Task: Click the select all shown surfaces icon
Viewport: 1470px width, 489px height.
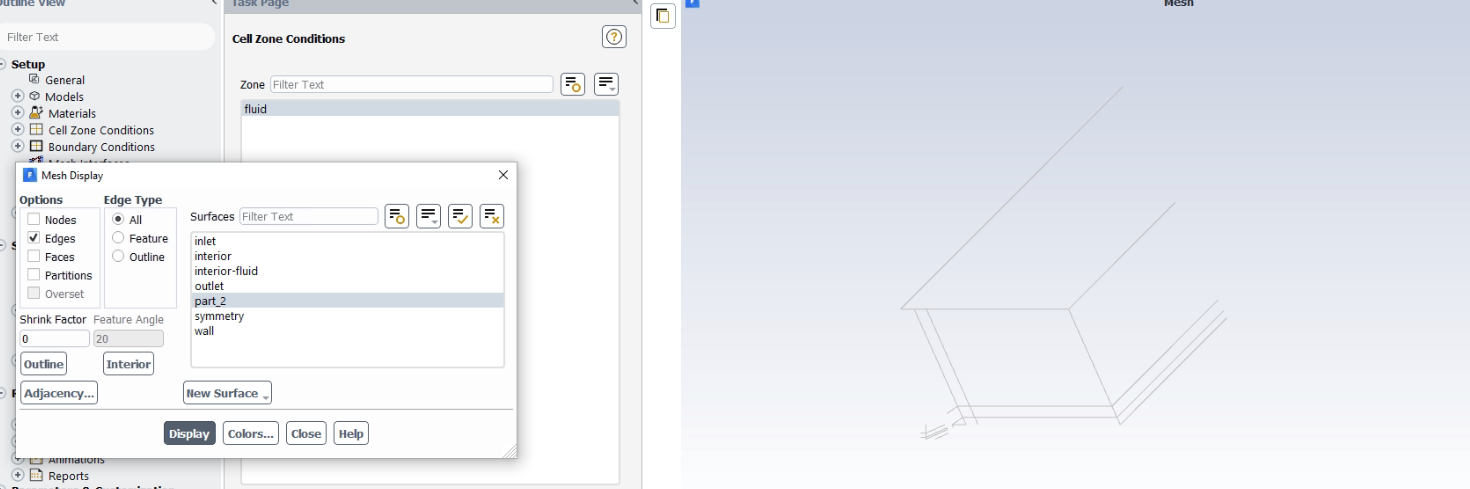Action: tap(460, 216)
